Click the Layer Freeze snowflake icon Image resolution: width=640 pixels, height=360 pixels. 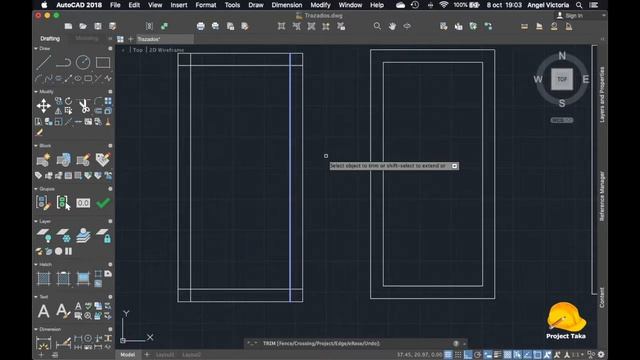[x=63, y=236]
